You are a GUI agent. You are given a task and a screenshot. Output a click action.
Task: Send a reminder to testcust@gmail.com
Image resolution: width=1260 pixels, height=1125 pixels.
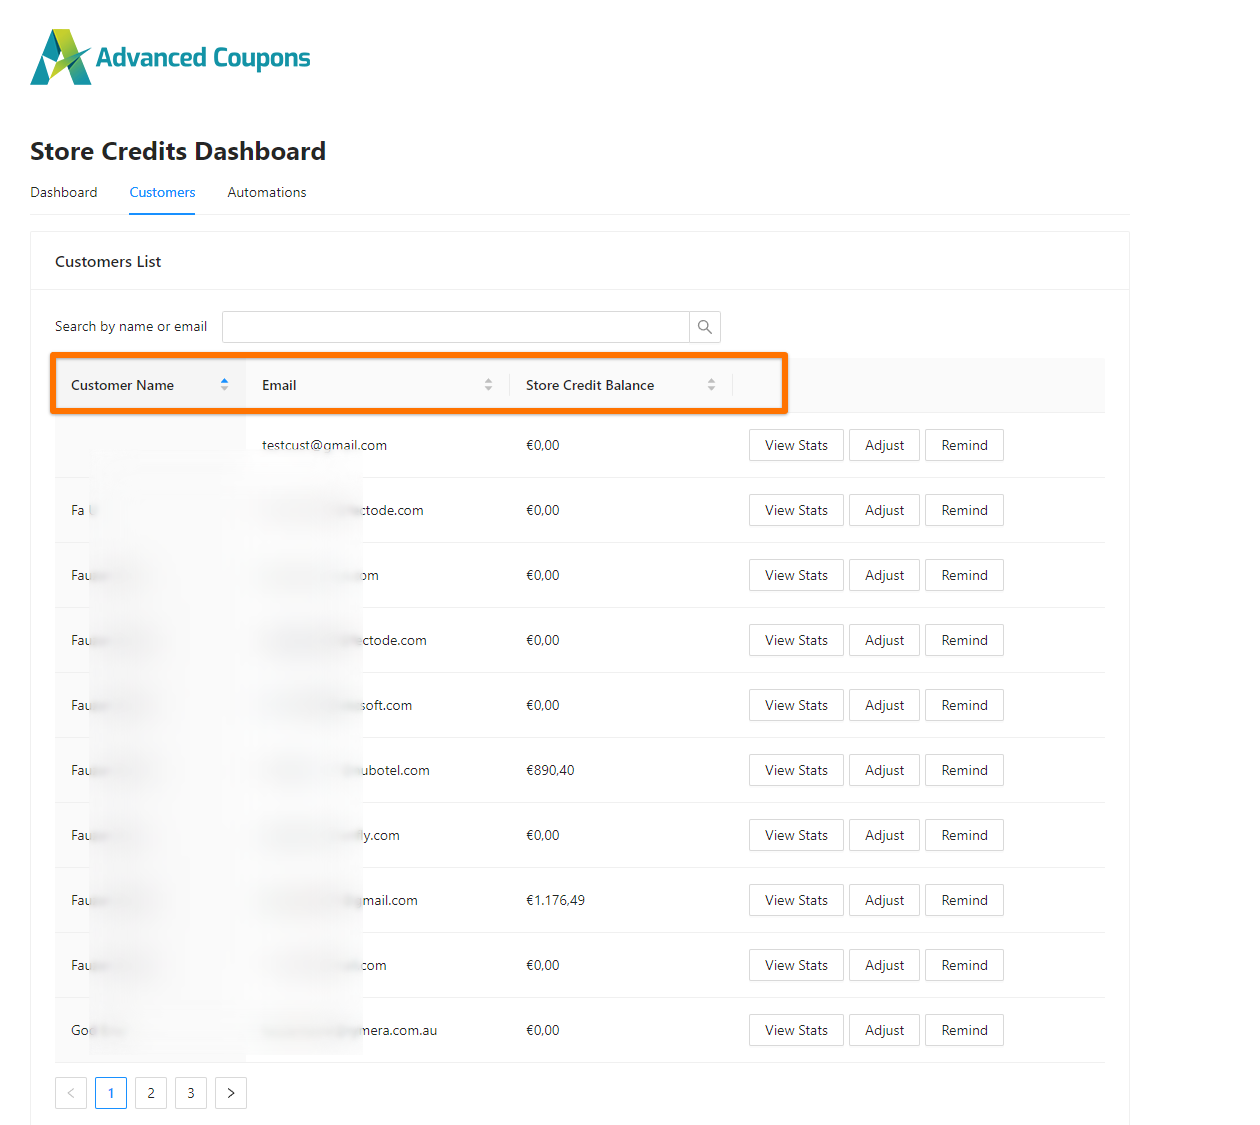963,444
